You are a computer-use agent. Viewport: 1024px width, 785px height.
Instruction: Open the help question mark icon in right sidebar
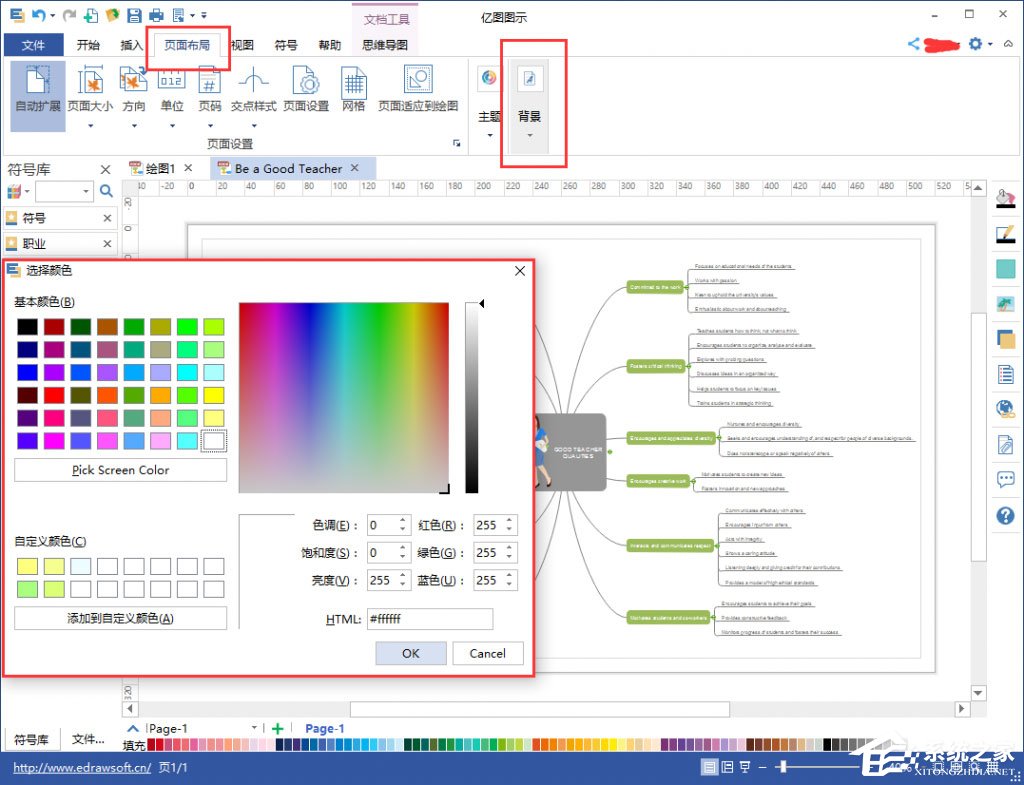(x=1005, y=516)
